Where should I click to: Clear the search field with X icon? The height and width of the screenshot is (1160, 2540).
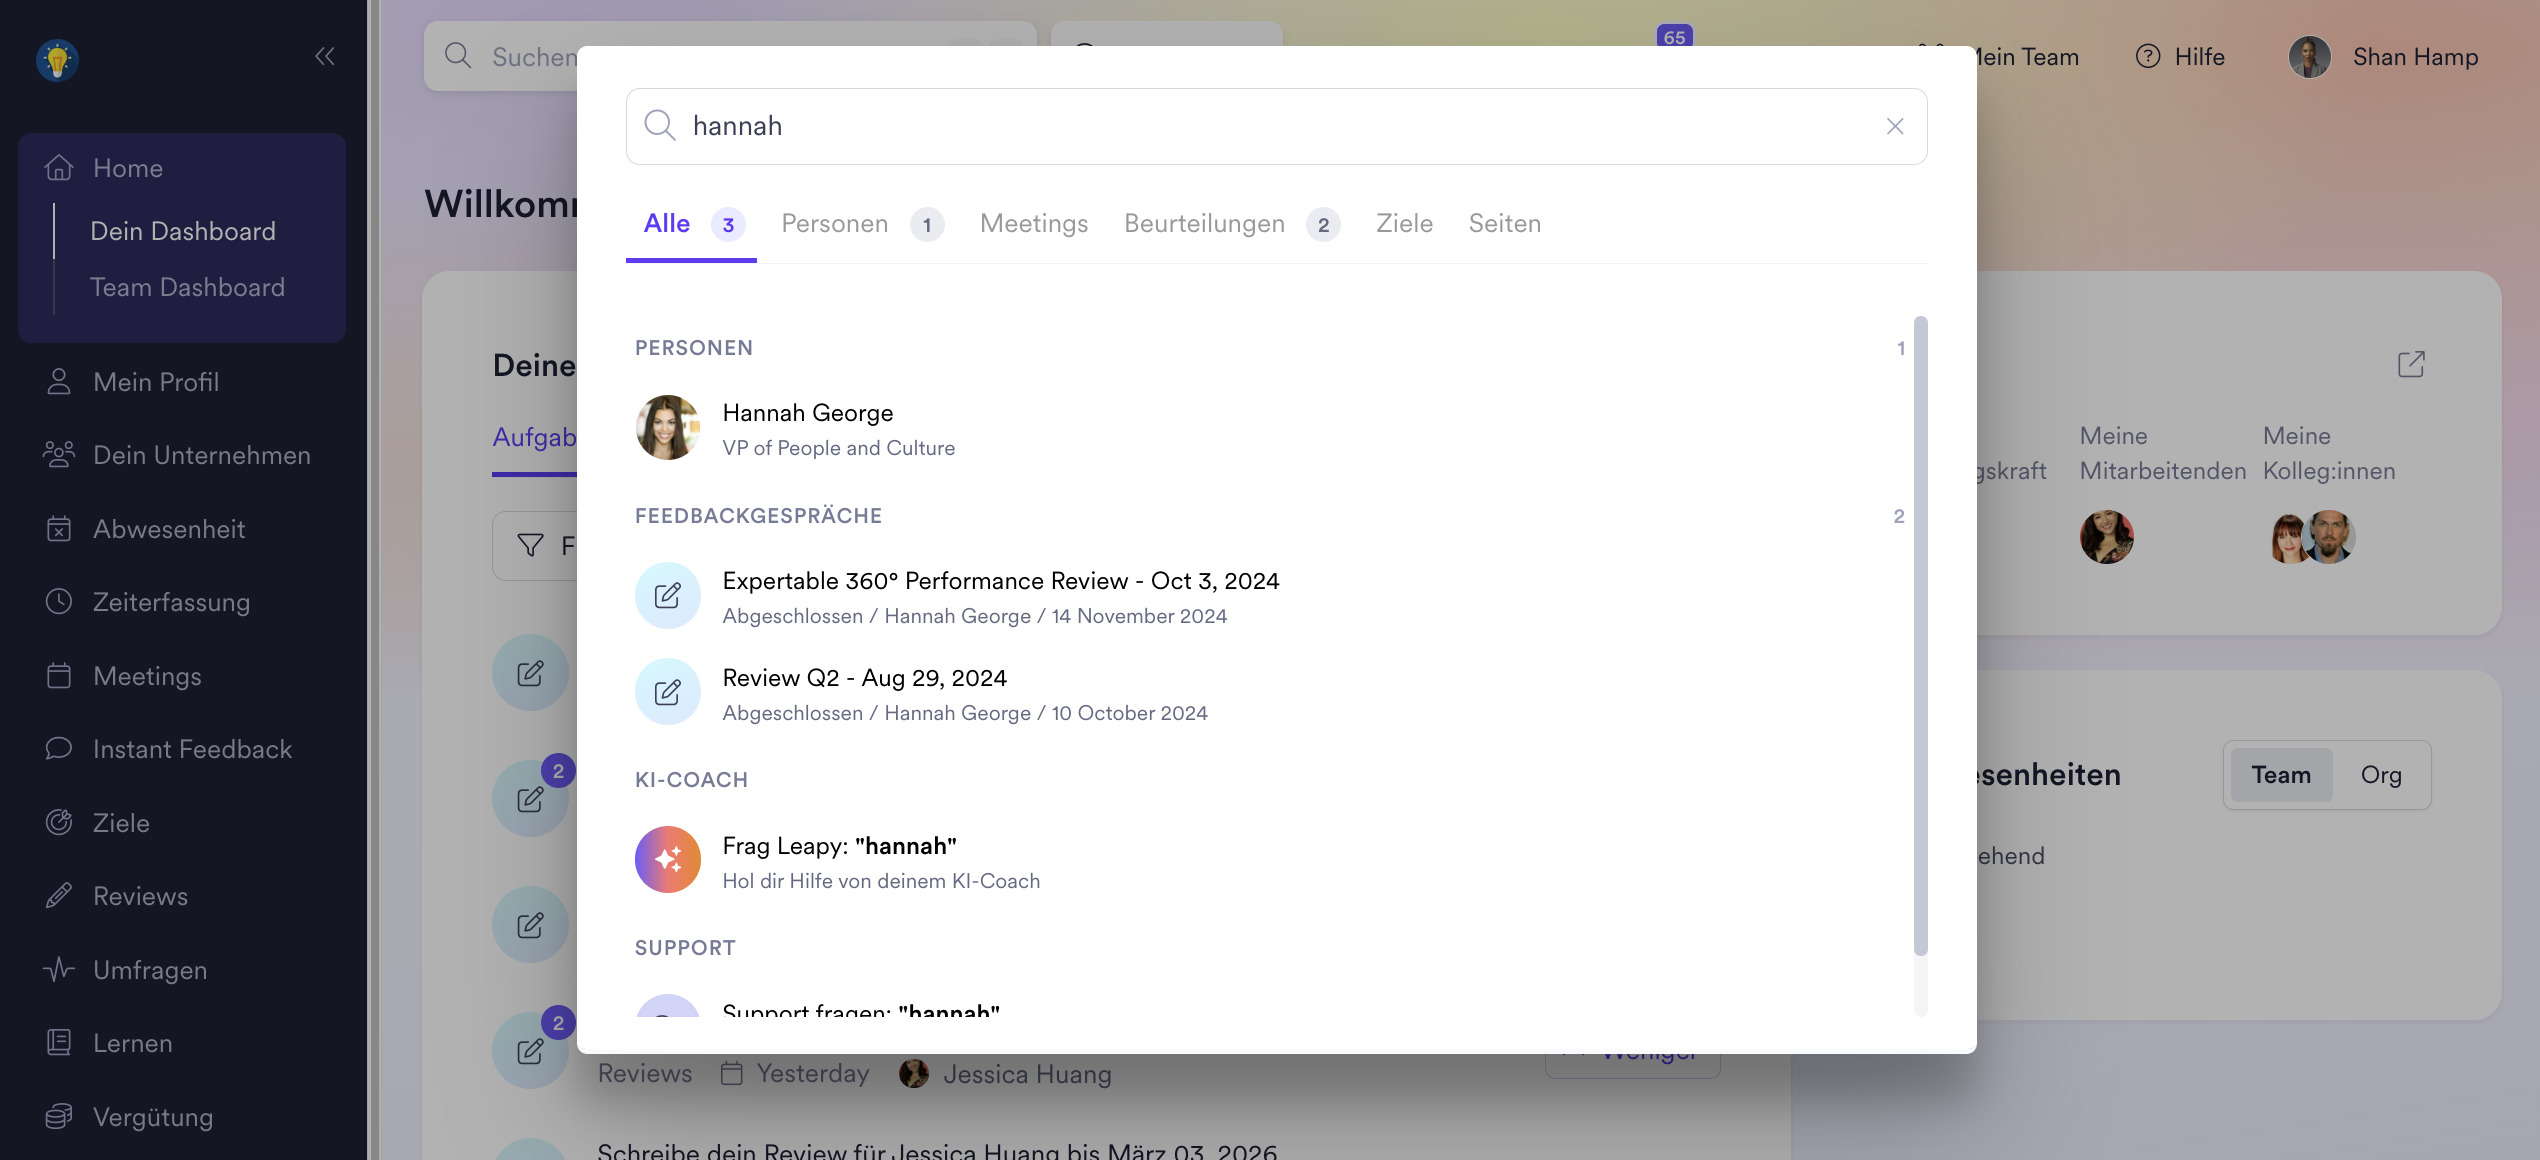(x=1894, y=126)
